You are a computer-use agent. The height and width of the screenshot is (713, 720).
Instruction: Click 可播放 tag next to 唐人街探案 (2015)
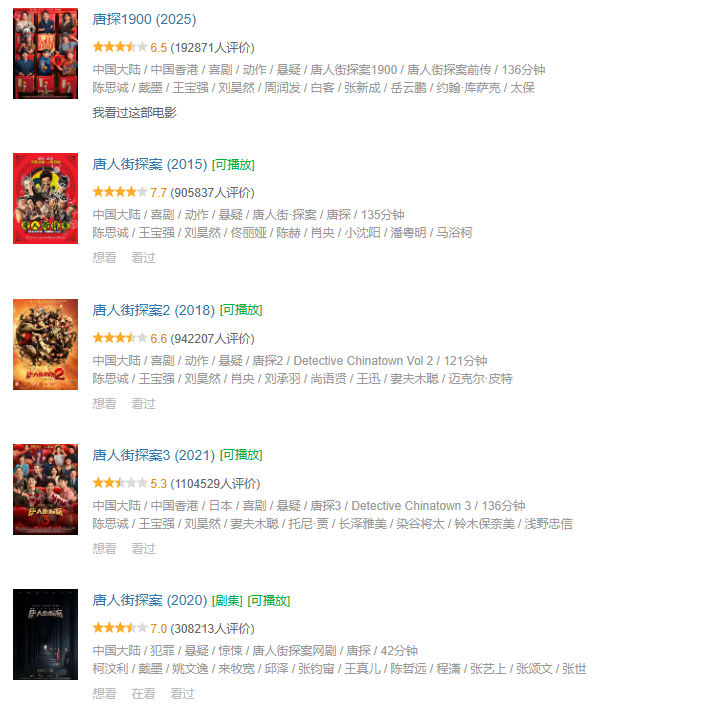pyautogui.click(x=233, y=165)
